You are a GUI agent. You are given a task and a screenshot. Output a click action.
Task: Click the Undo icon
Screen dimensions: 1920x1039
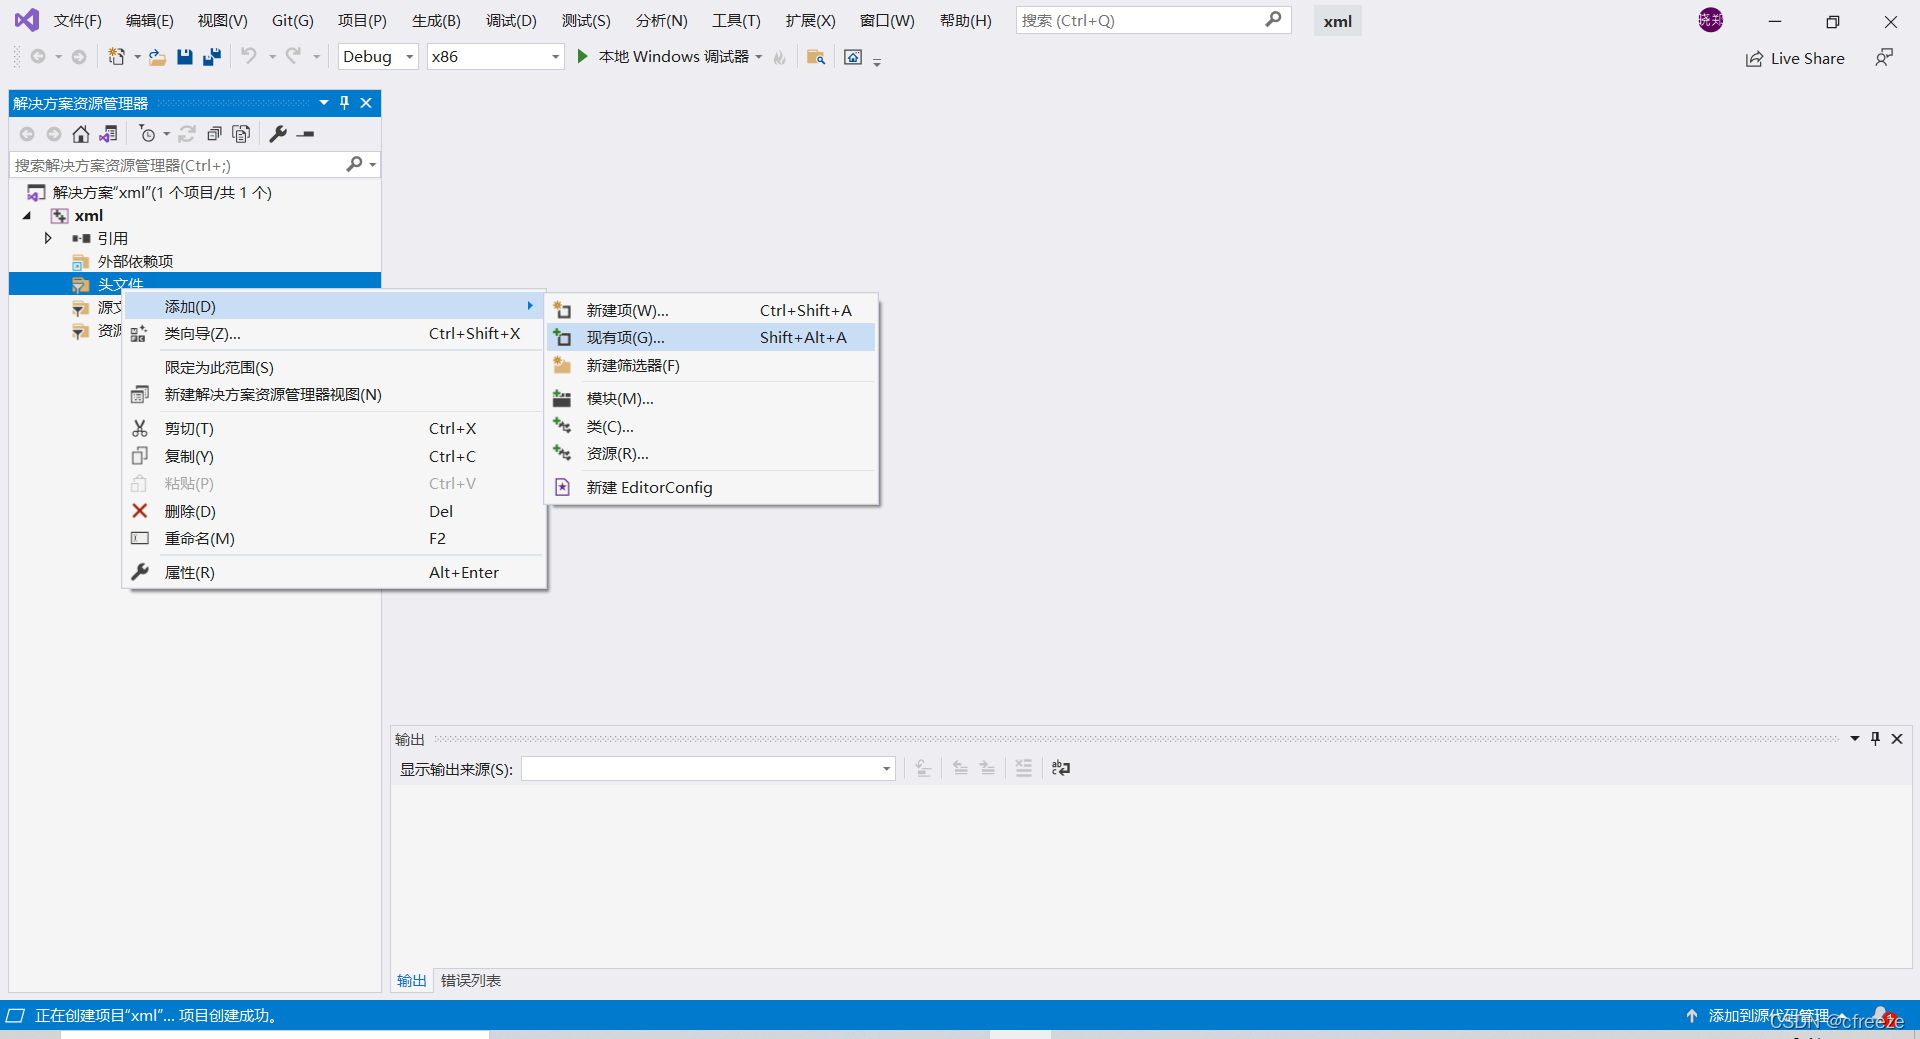[250, 56]
